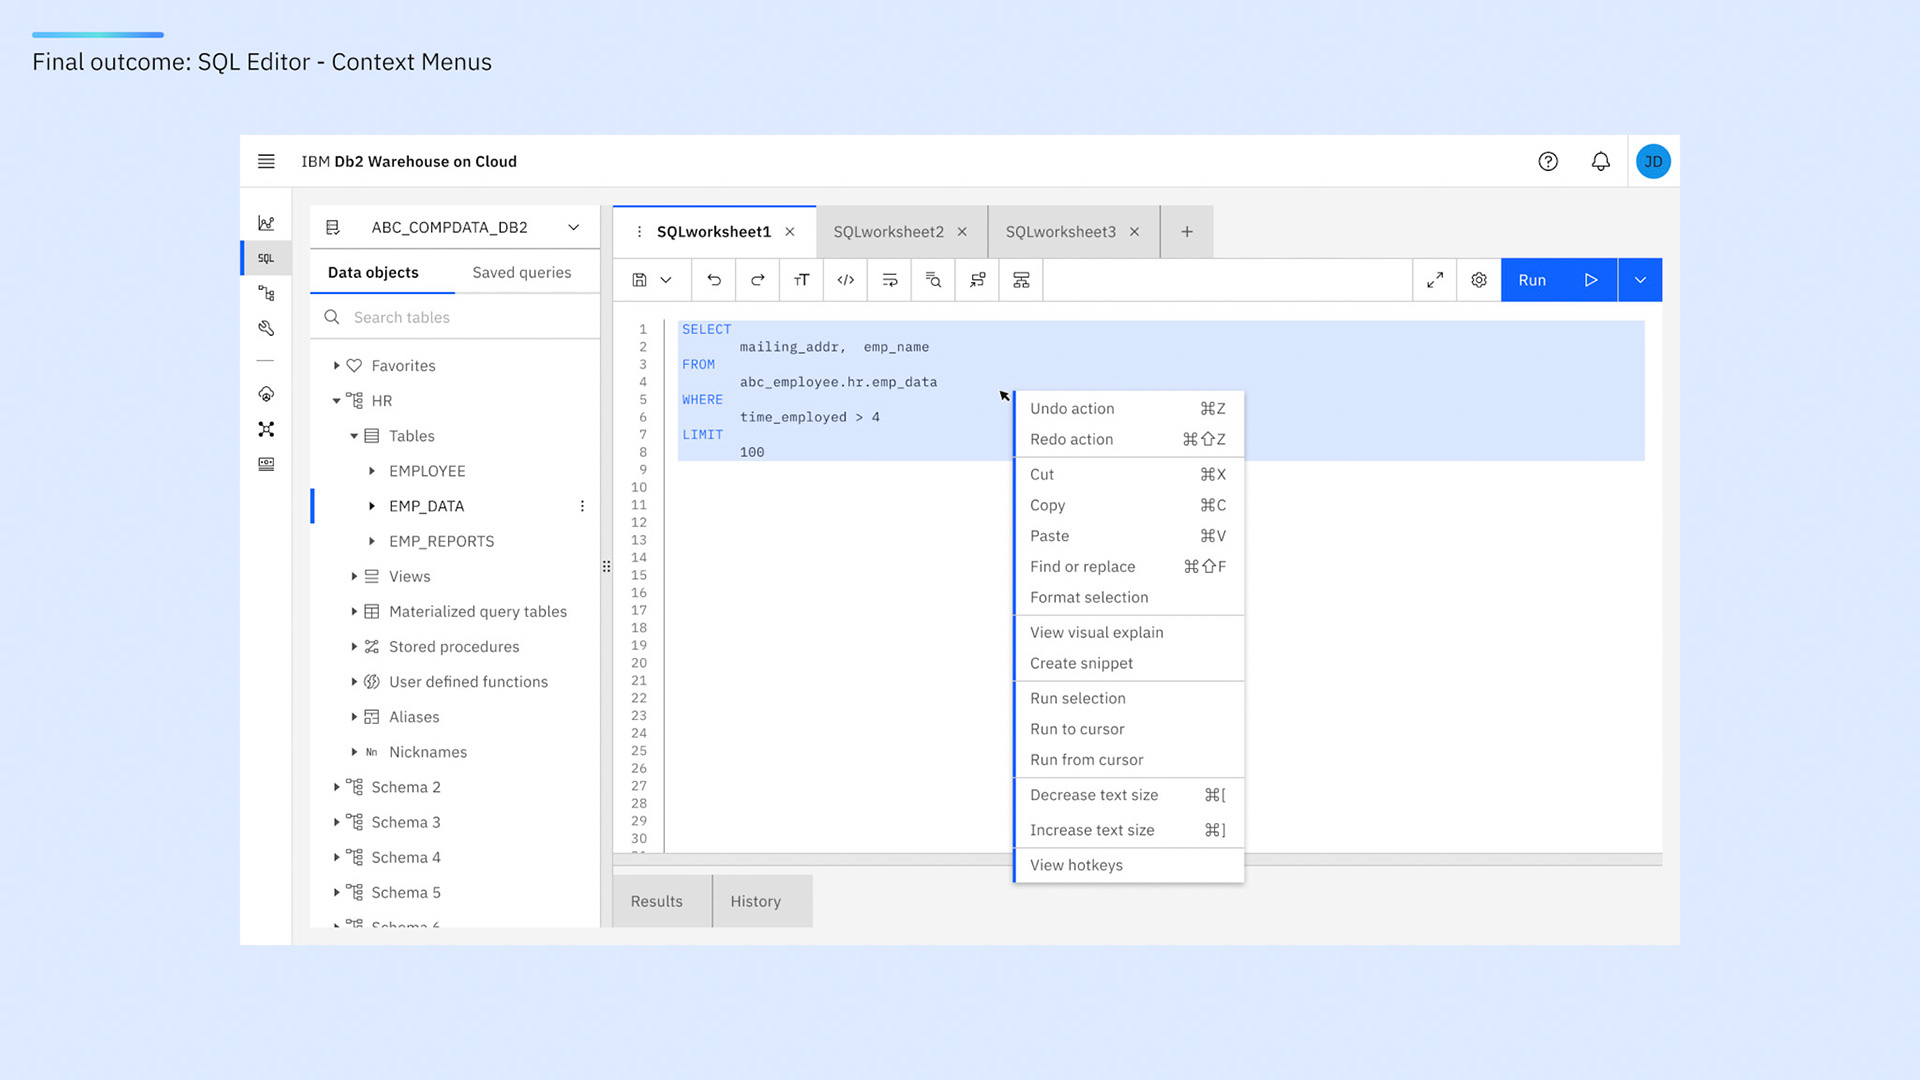Click the find in query search icon
Viewport: 1920px width, 1080px height.
(x=932, y=280)
